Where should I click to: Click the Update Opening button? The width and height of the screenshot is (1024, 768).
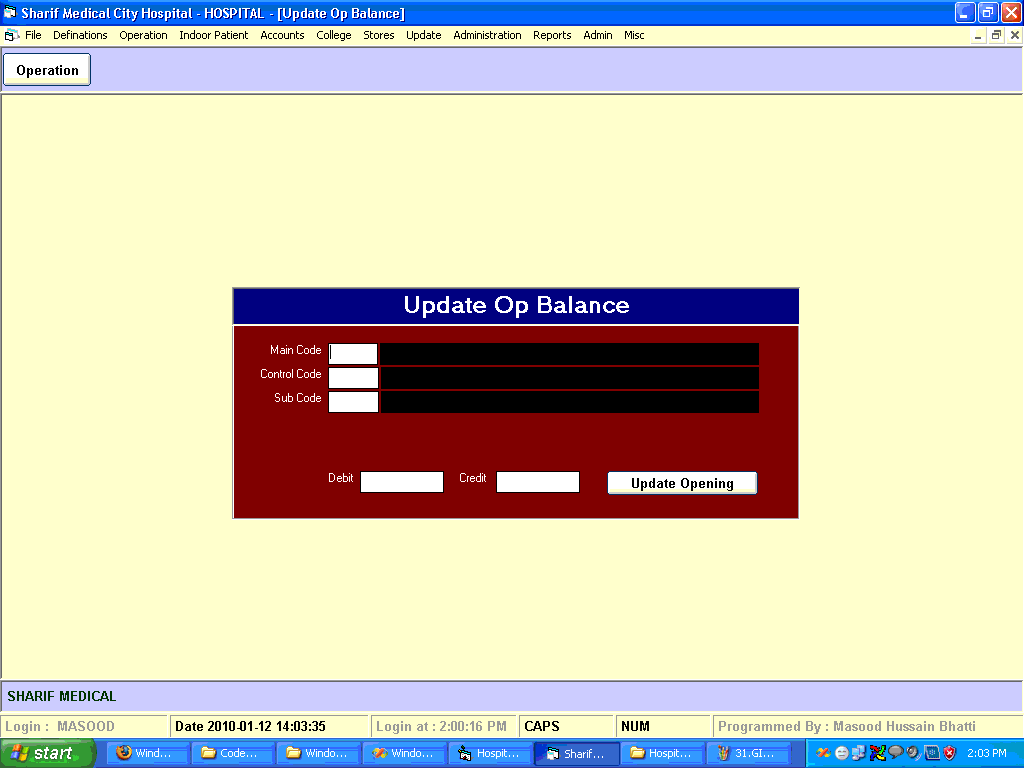pos(682,483)
